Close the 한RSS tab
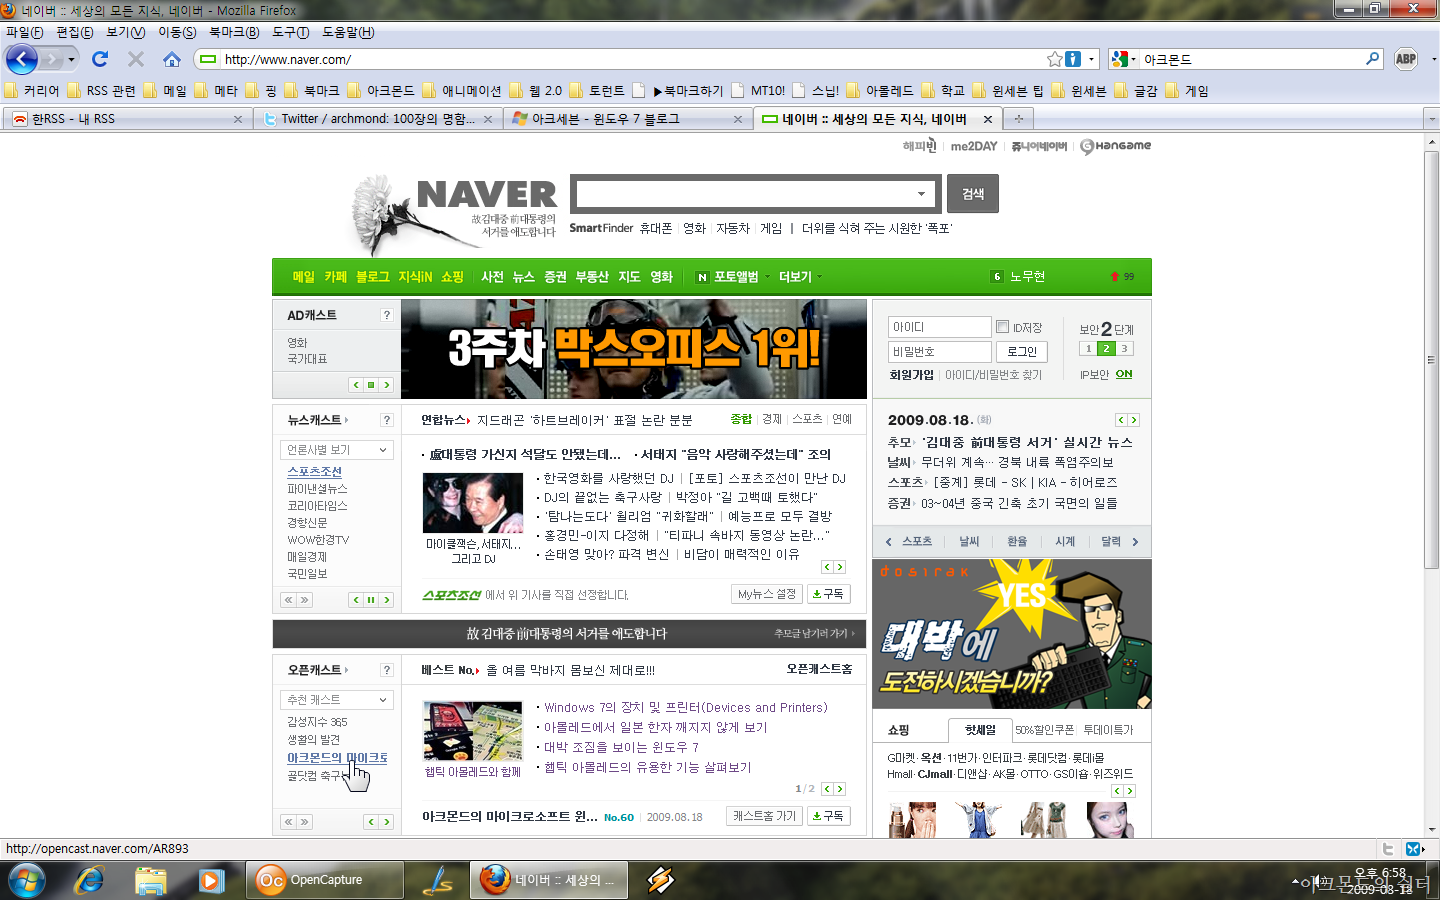The width and height of the screenshot is (1440, 900). point(238,119)
